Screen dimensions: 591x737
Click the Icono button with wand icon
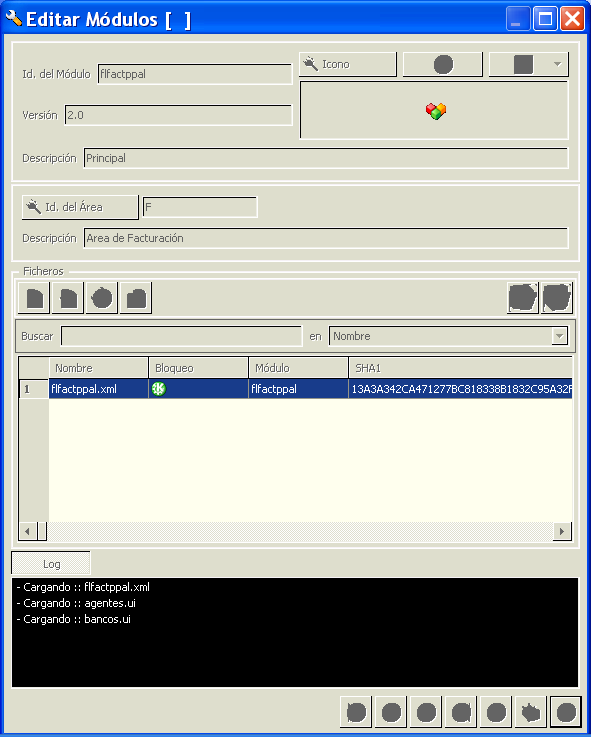(347, 64)
